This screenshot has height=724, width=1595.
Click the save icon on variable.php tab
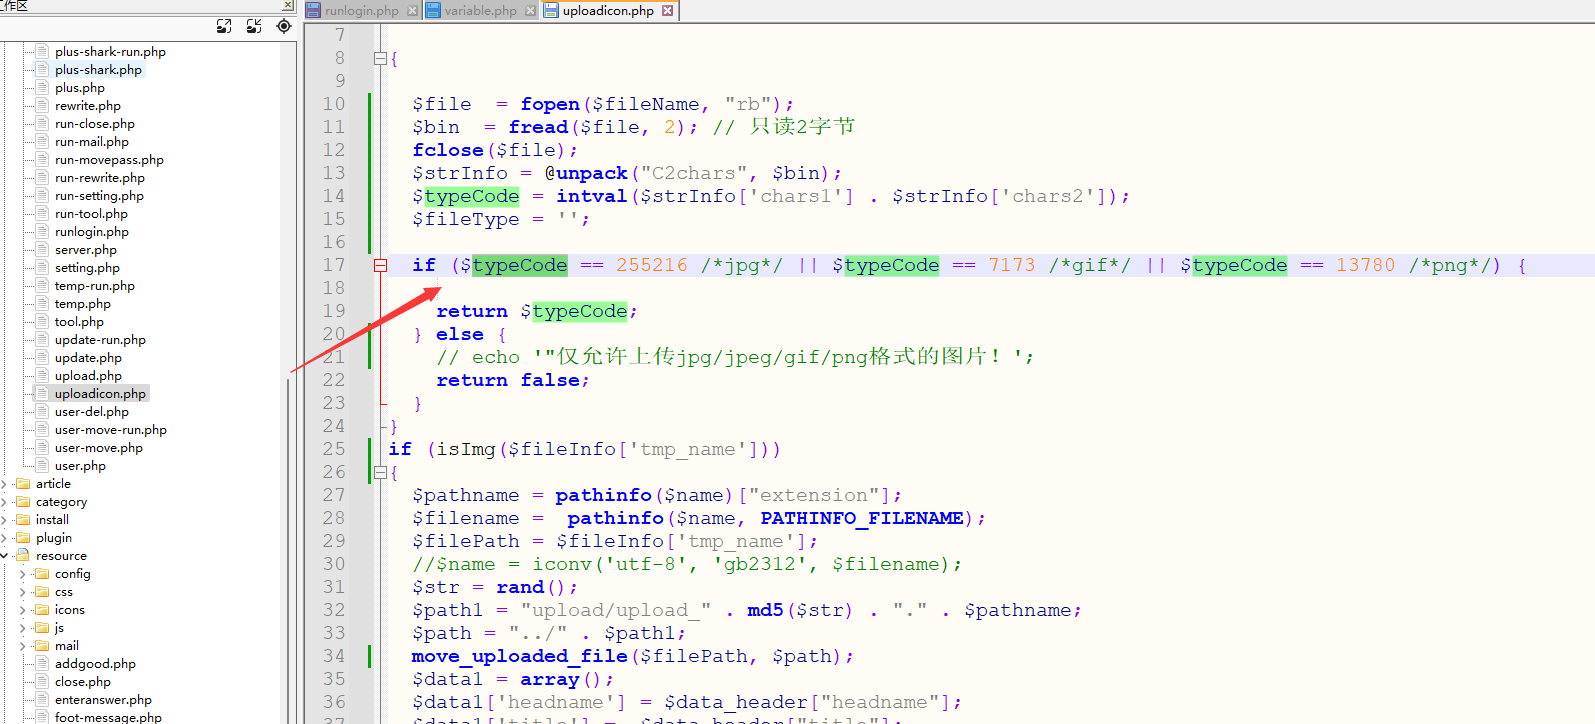434,11
